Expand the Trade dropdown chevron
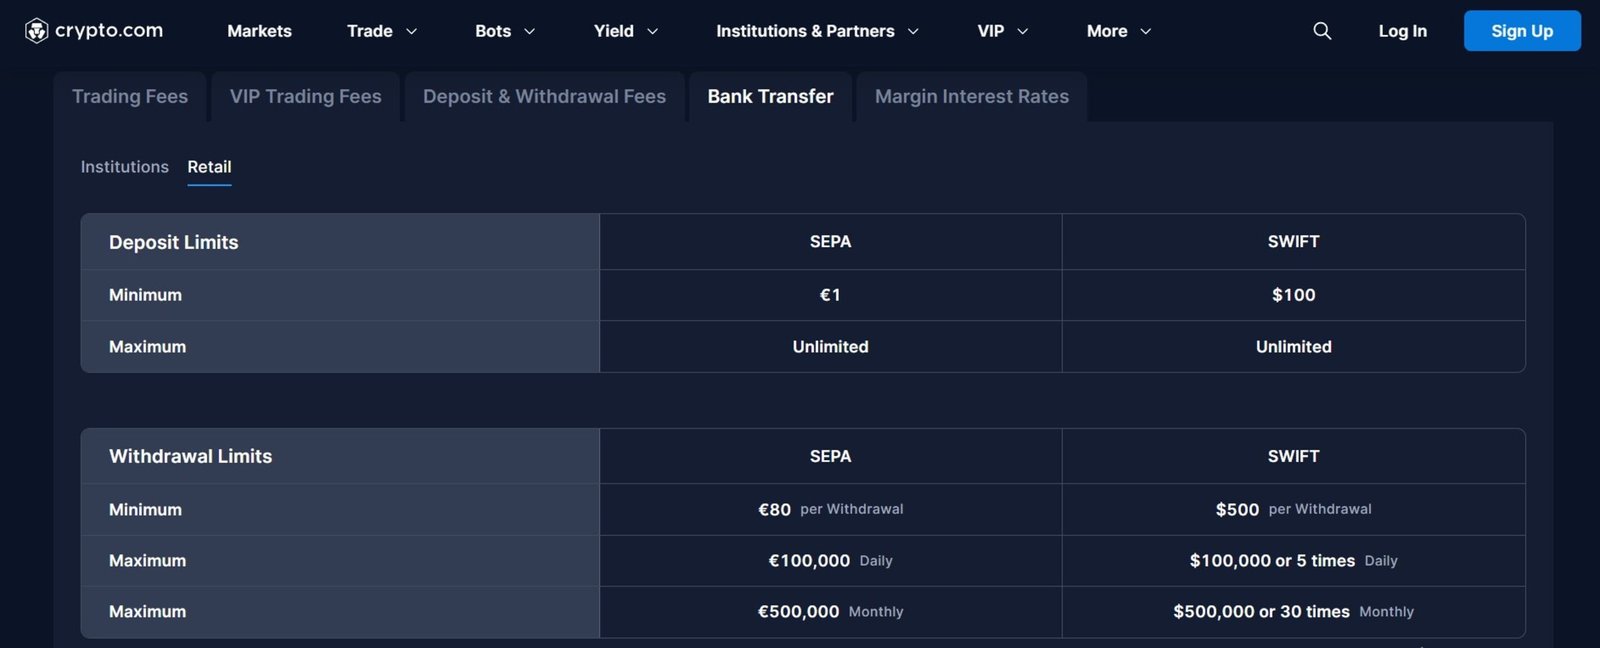Image resolution: width=1600 pixels, height=648 pixels. (x=411, y=32)
